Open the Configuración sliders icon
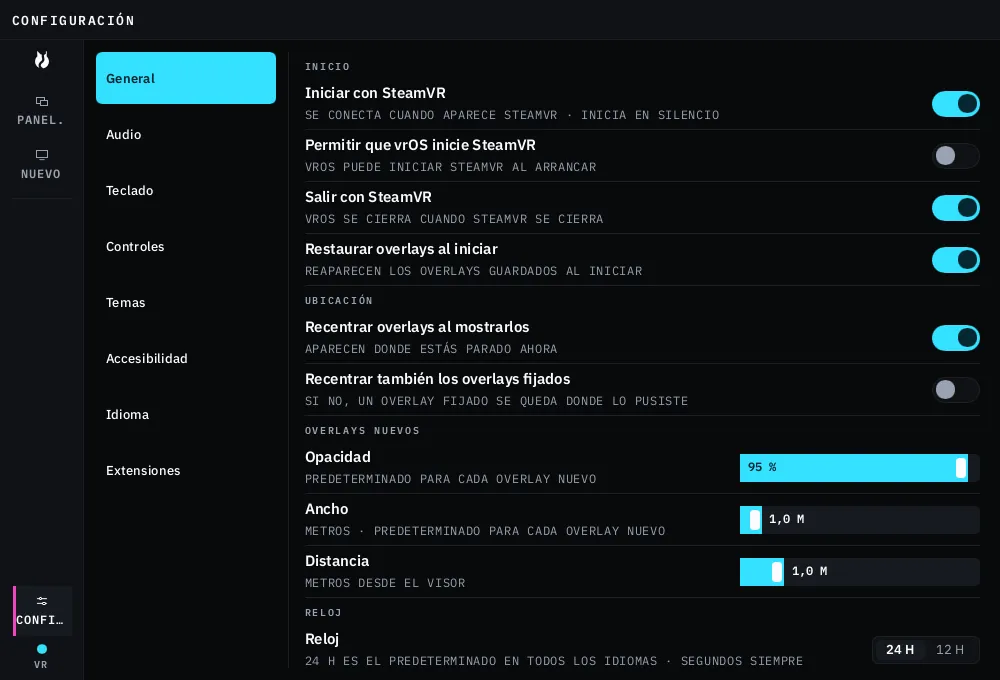Viewport: 1000px width, 680px height. pyautogui.click(x=41, y=601)
